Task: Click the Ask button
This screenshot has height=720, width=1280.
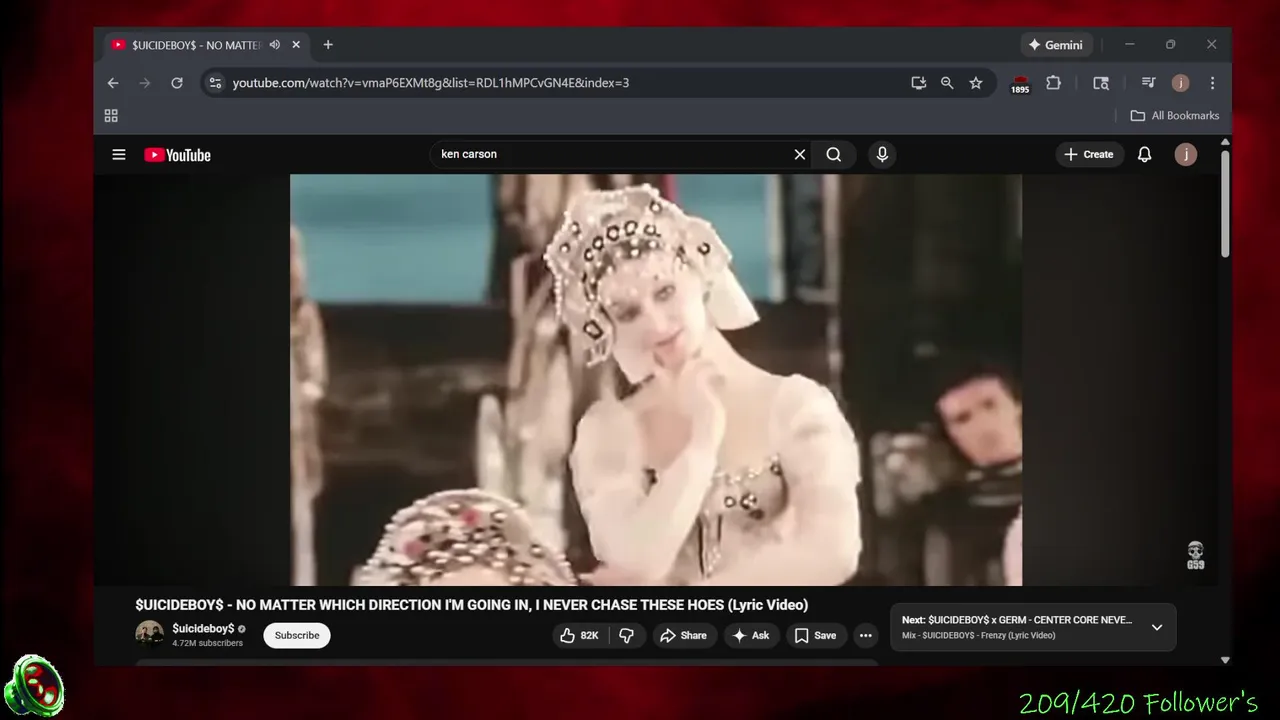Action: click(751, 635)
